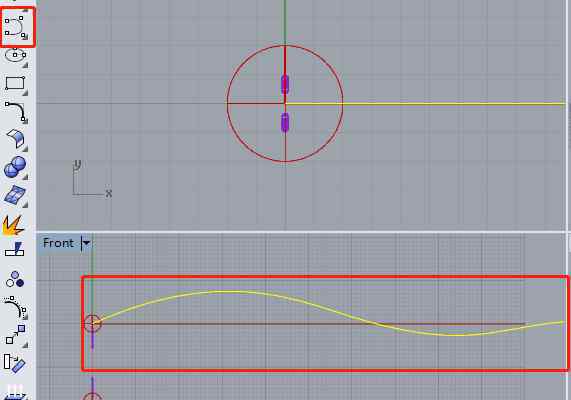Select the red circle in Top viewport

(227, 103)
